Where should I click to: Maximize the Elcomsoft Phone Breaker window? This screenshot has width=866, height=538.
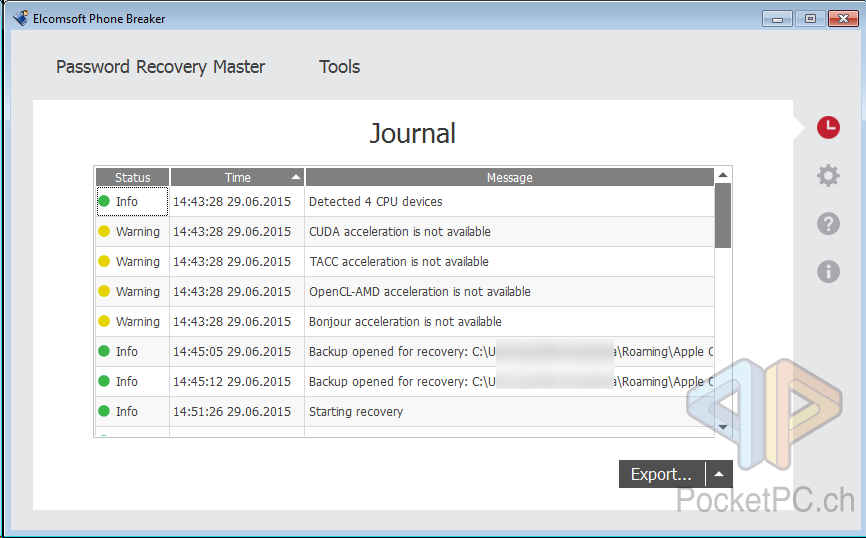click(810, 19)
